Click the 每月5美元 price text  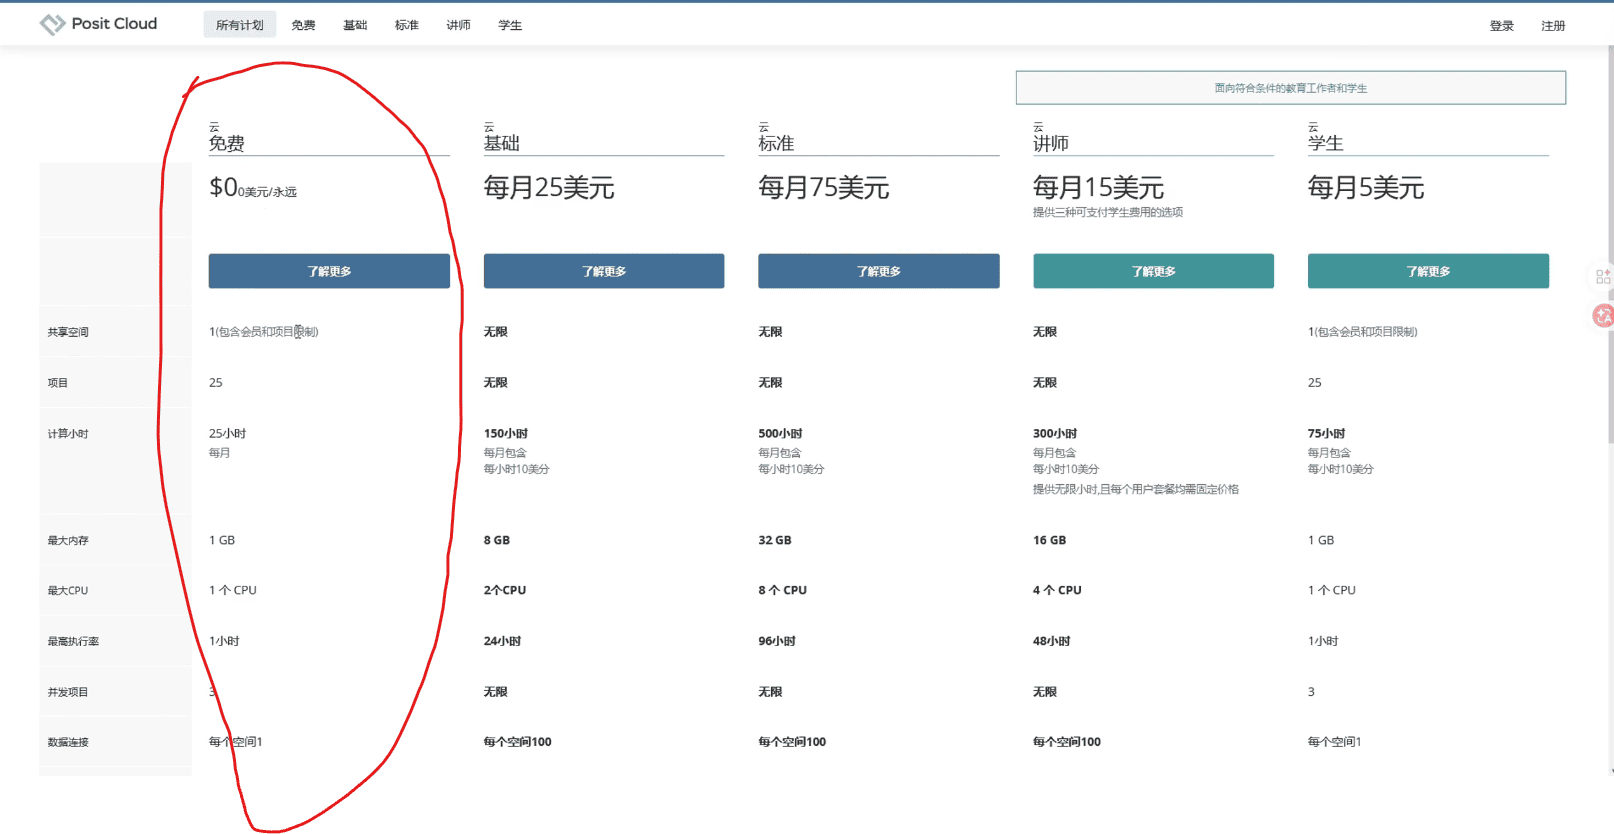[1366, 187]
